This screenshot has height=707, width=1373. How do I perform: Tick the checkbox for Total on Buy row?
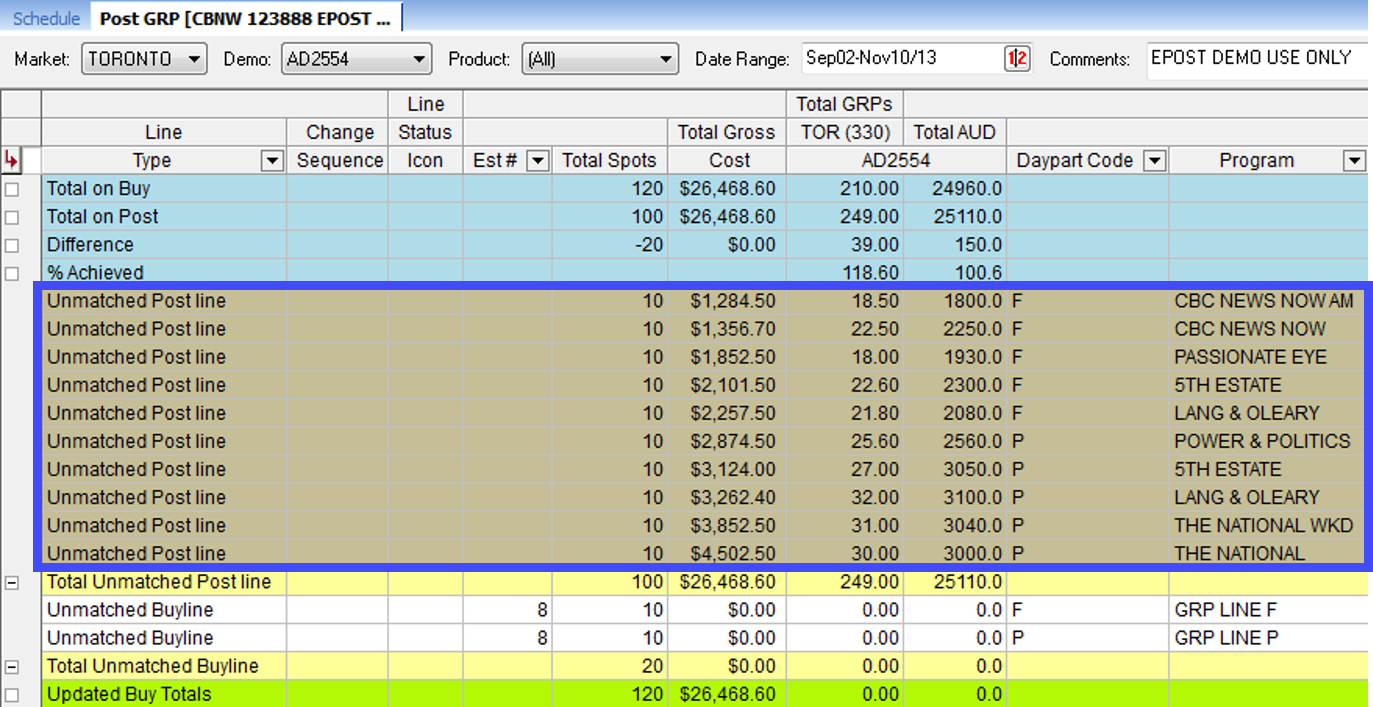pos(11,189)
